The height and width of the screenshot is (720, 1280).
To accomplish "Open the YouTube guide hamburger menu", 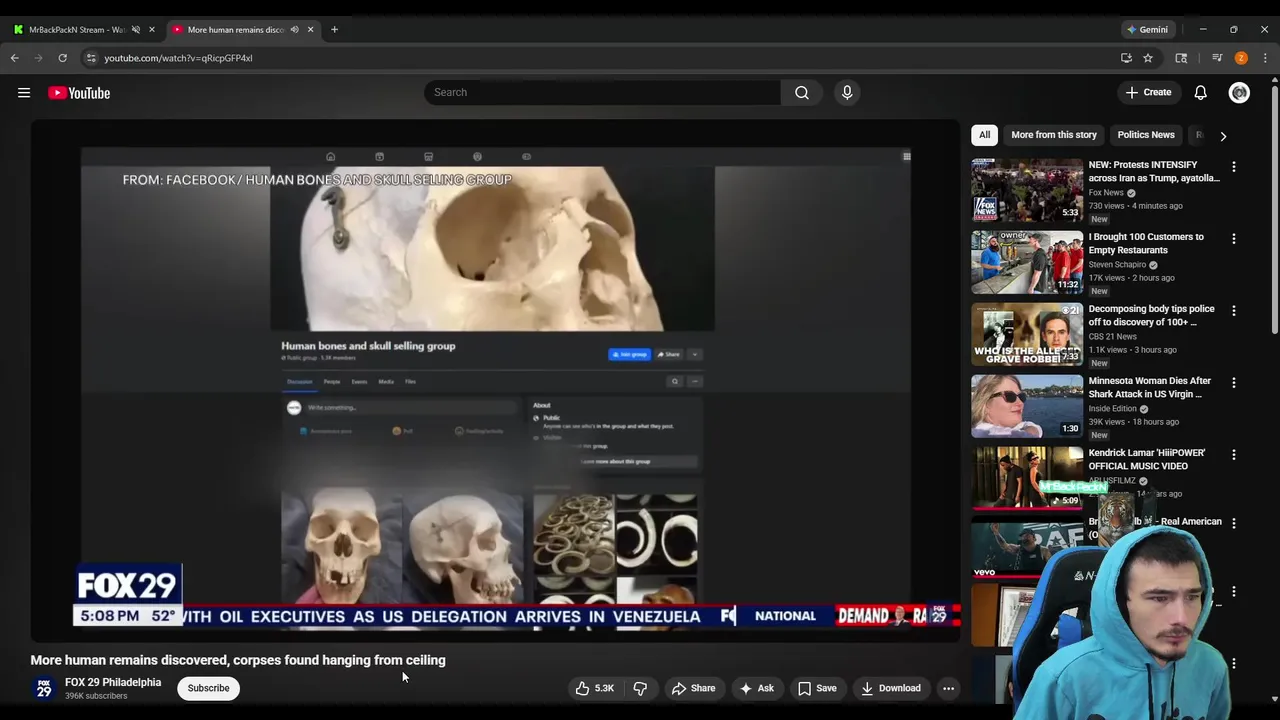I will coord(24,93).
